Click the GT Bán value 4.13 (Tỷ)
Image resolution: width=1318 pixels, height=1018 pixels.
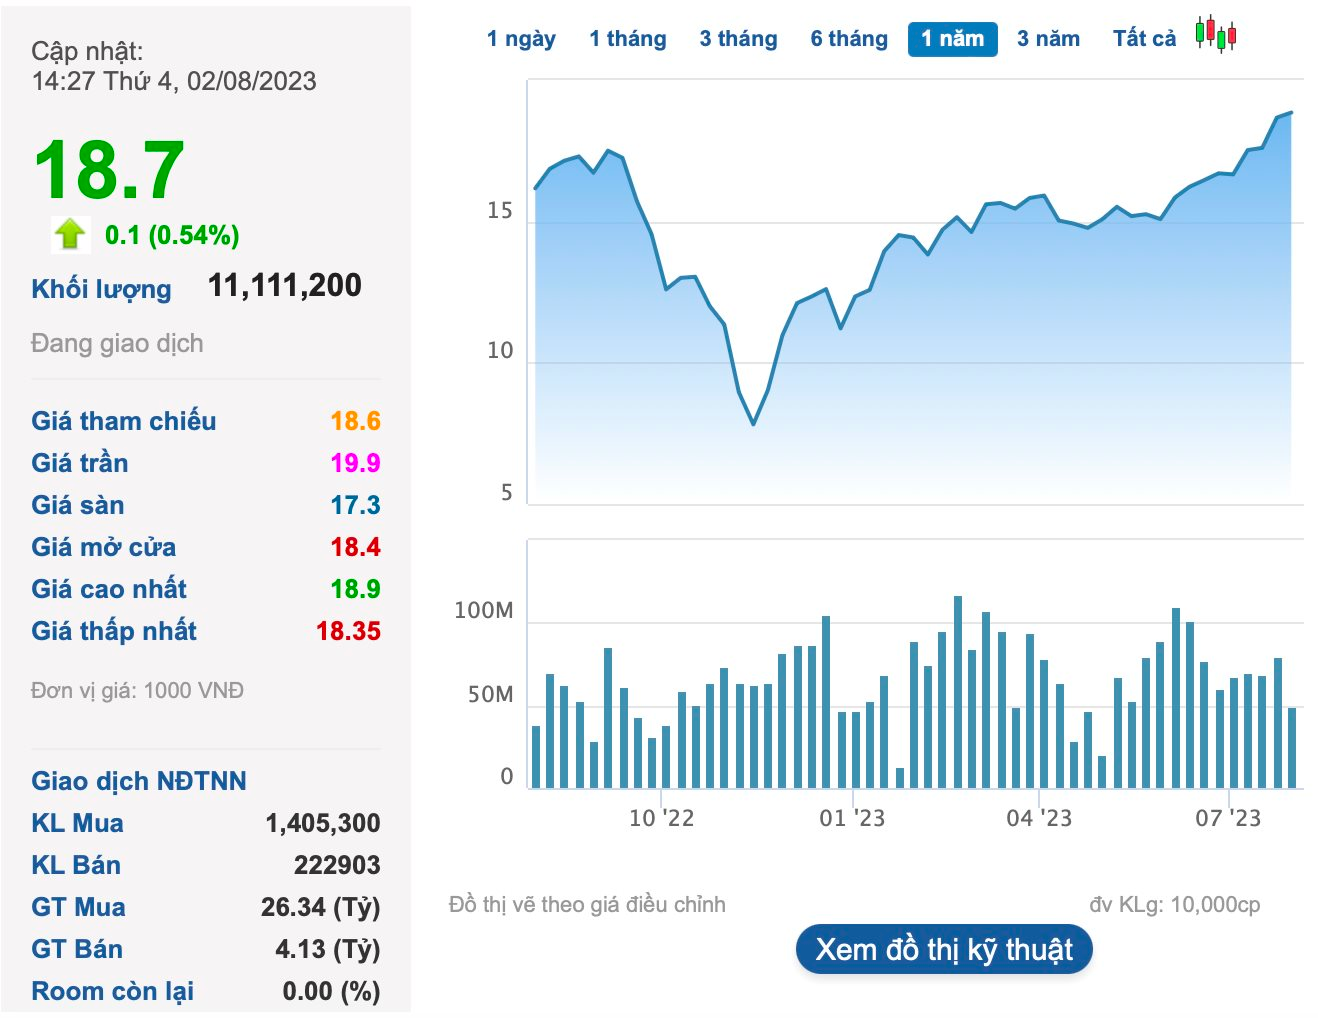(328, 949)
